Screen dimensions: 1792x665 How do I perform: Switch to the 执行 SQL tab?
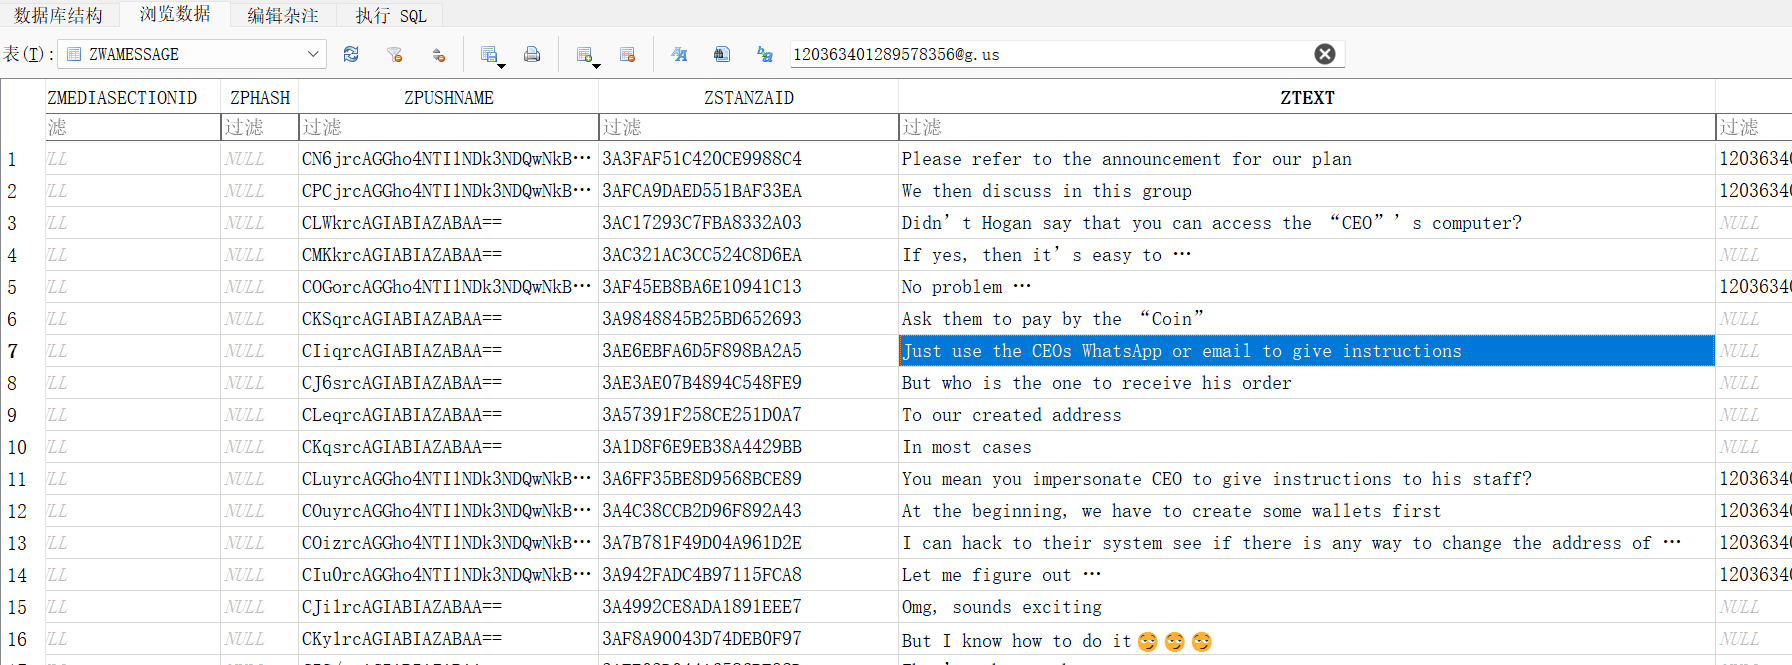[391, 15]
